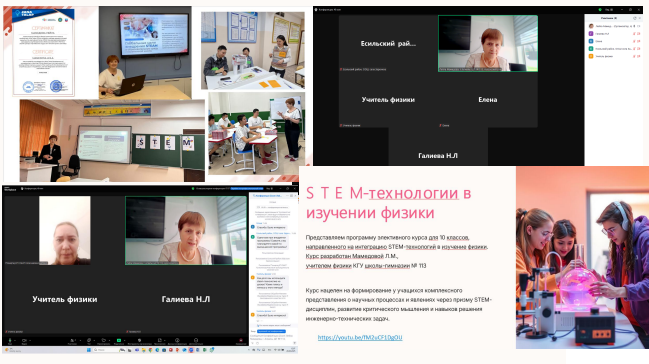The width and height of the screenshot is (649, 364).
Task: Select the Есильский рай... video tile
Action: point(388,43)
